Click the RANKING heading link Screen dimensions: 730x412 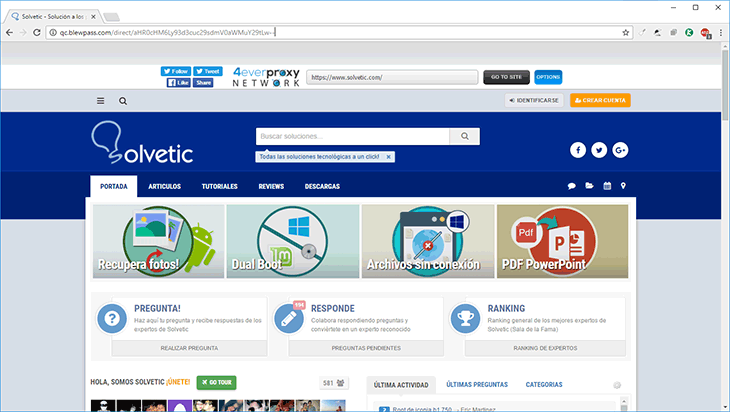tap(506, 308)
